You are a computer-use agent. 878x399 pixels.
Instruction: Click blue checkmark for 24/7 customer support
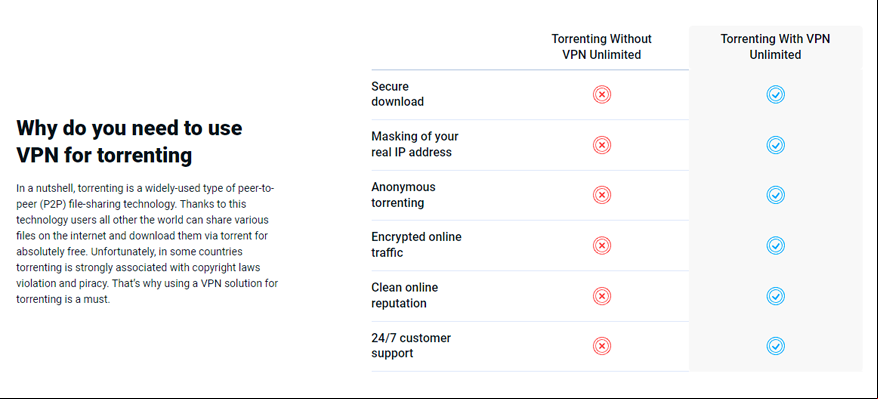click(x=776, y=346)
